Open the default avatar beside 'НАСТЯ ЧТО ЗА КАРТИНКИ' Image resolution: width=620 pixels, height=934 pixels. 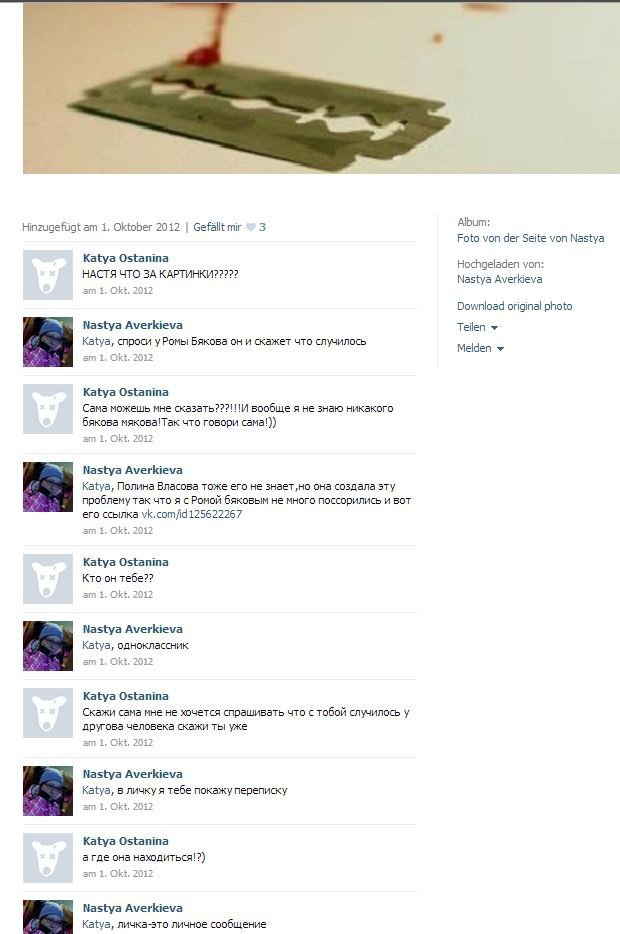[x=48, y=275]
